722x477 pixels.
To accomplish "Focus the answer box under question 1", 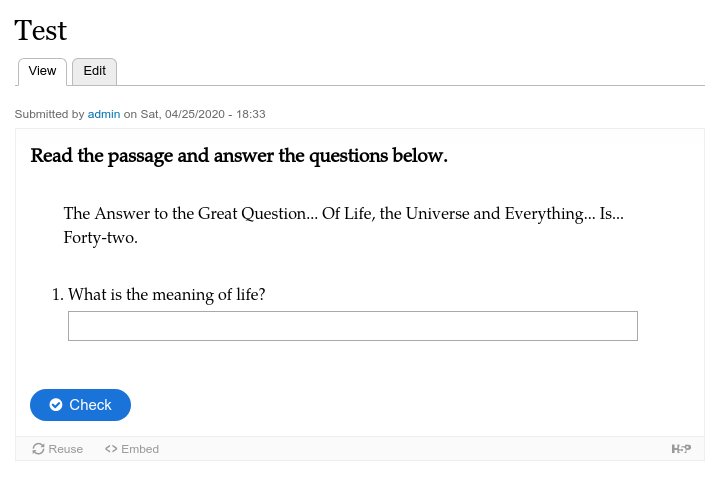I will tap(353, 326).
